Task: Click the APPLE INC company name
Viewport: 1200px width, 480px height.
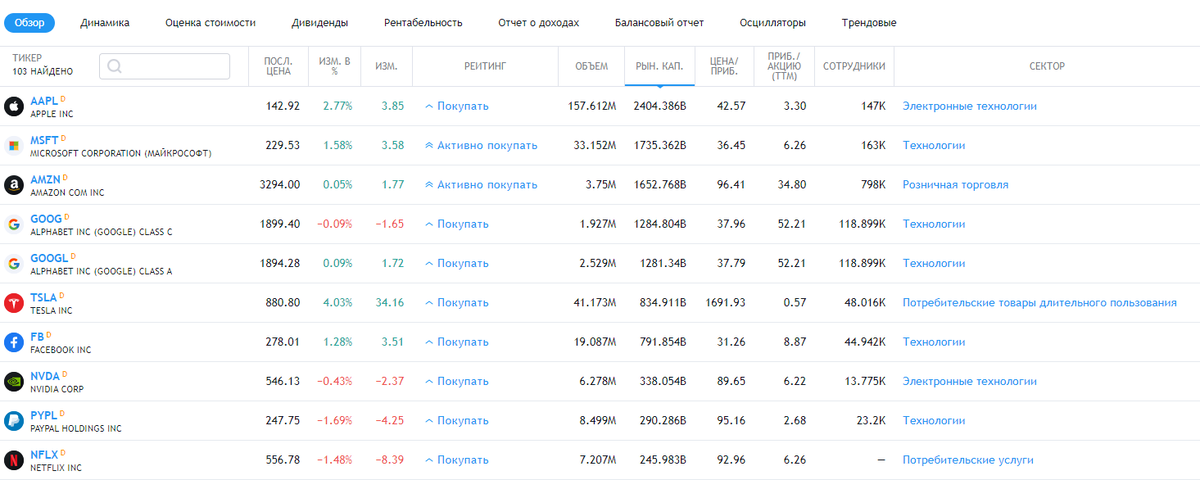Action: pos(52,114)
